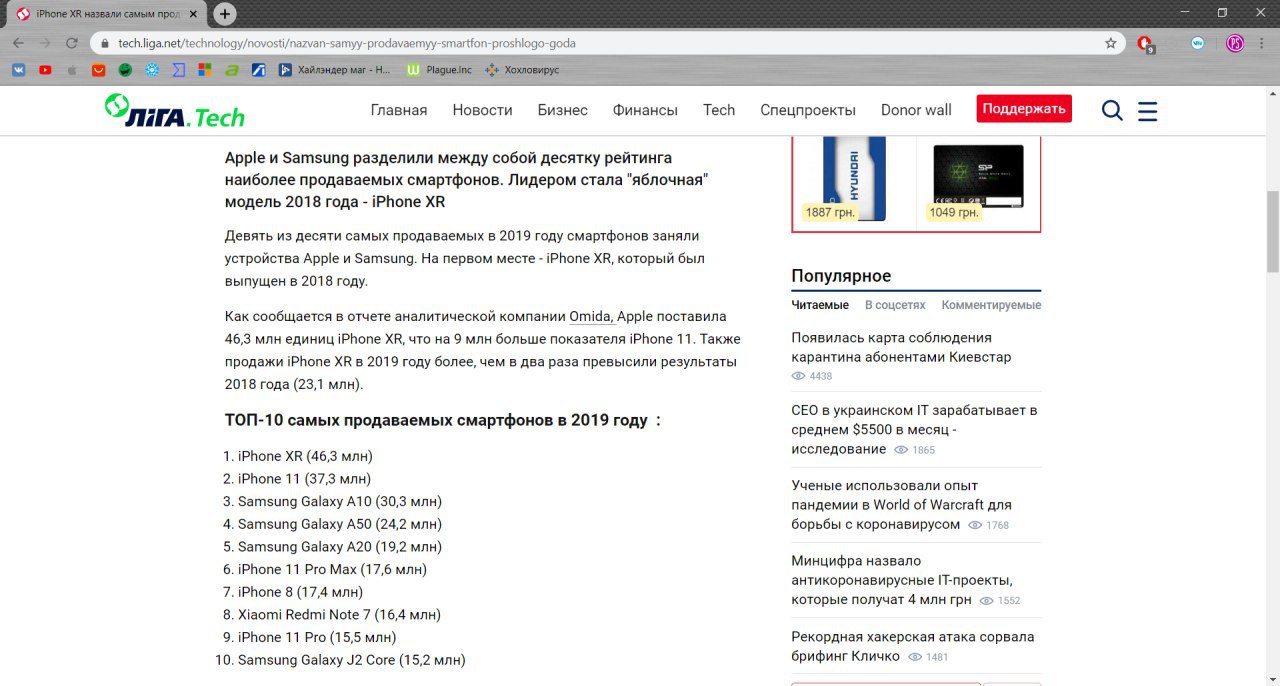Viewport: 1280px width, 686px height.
Task: Open the Apple bookmark icon
Action: 72,70
